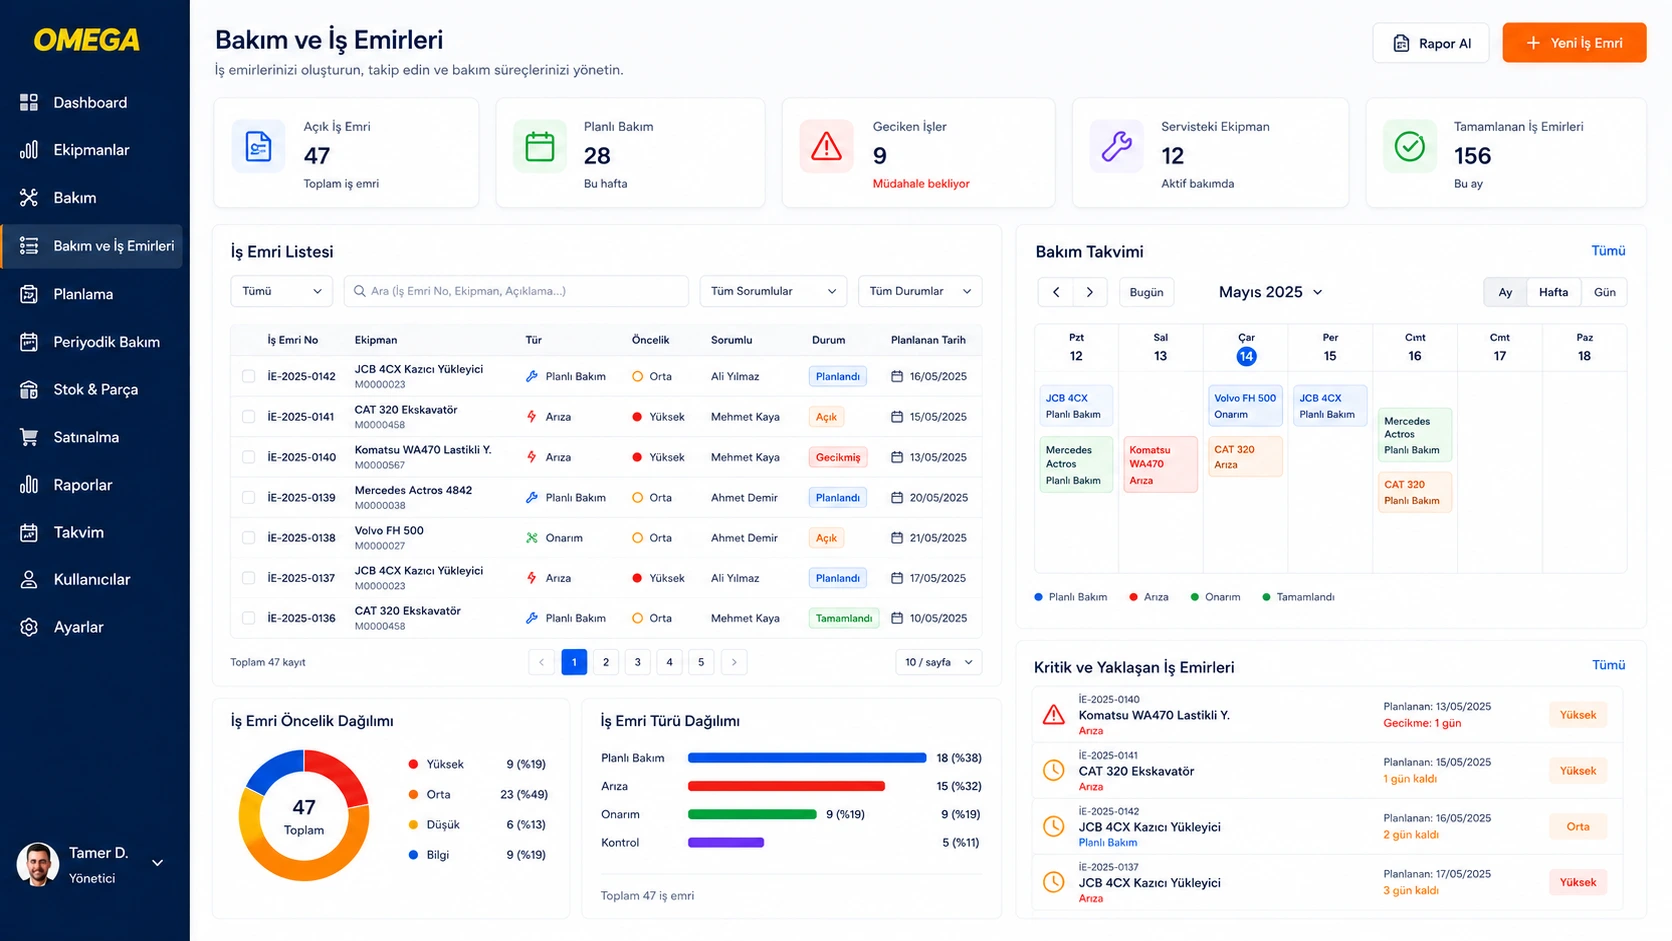Screen dimensions: 1672x941
Task: Open the Tüm Sorumlular dropdown
Action: click(x=773, y=291)
